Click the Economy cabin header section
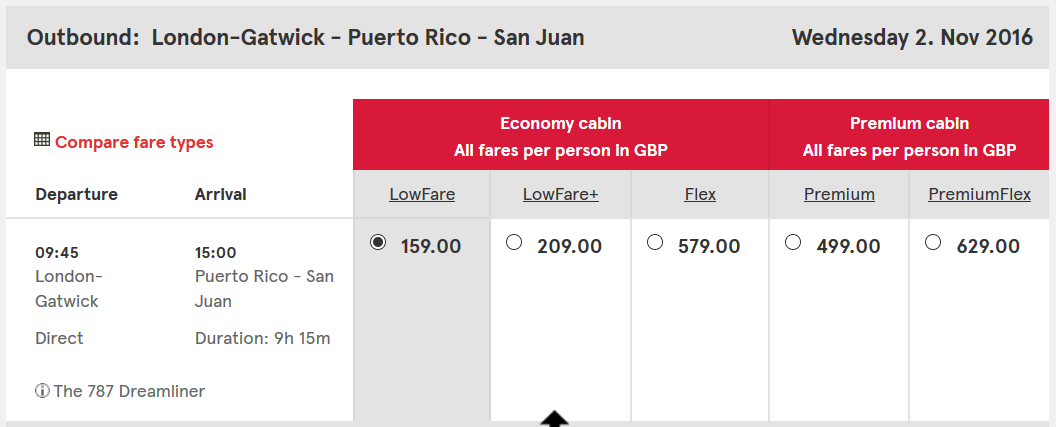 [561, 135]
